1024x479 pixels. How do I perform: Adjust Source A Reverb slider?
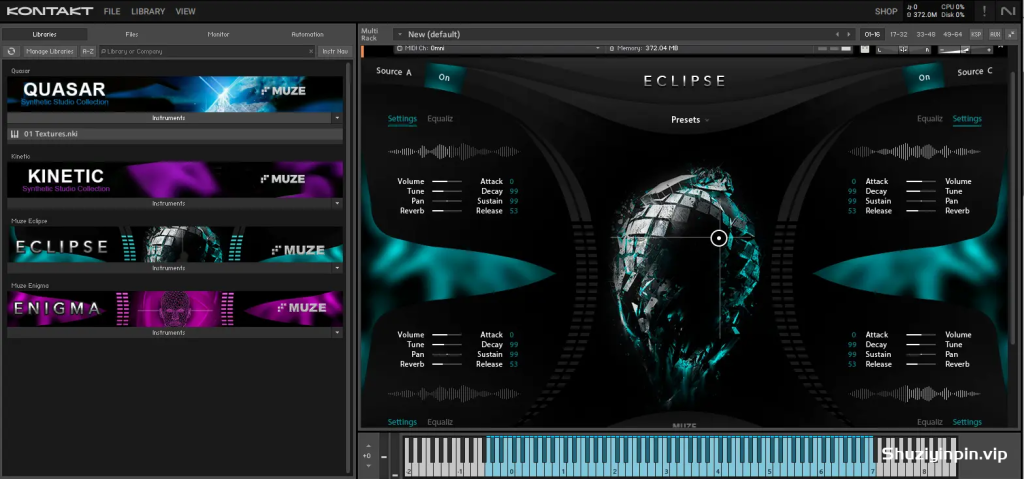447,211
